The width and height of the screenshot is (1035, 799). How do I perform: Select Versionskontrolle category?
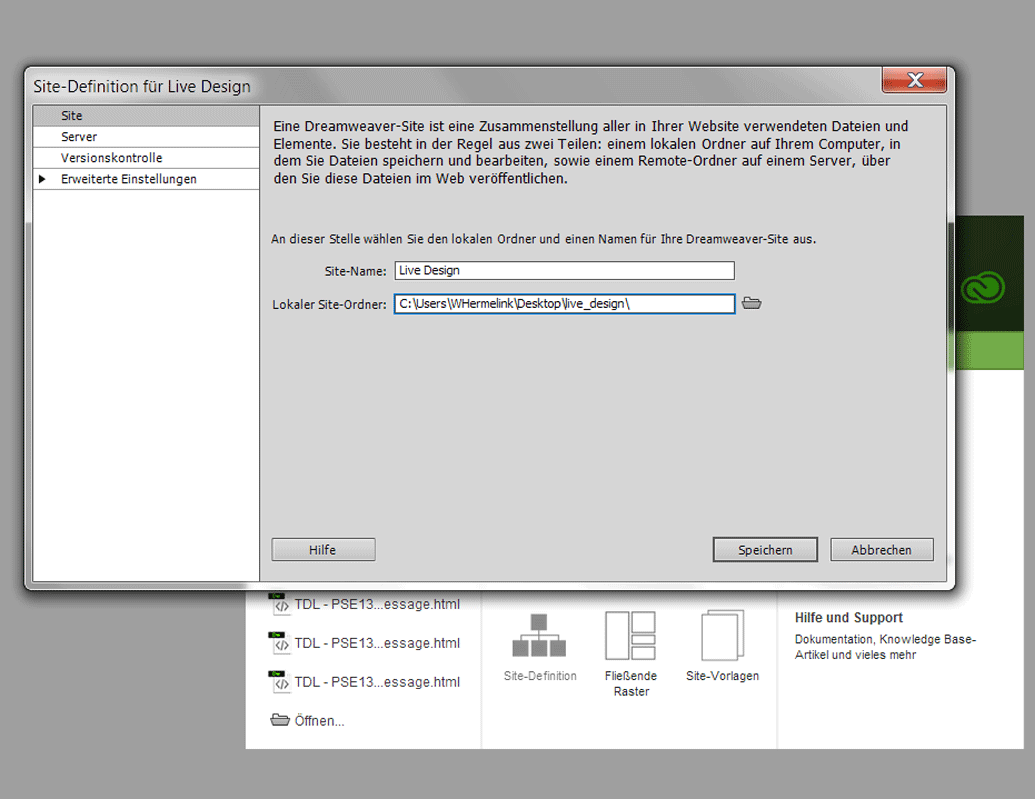coord(146,158)
